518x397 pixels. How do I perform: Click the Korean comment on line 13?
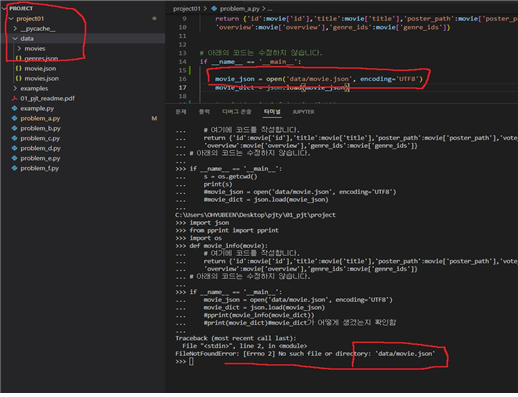coord(261,53)
